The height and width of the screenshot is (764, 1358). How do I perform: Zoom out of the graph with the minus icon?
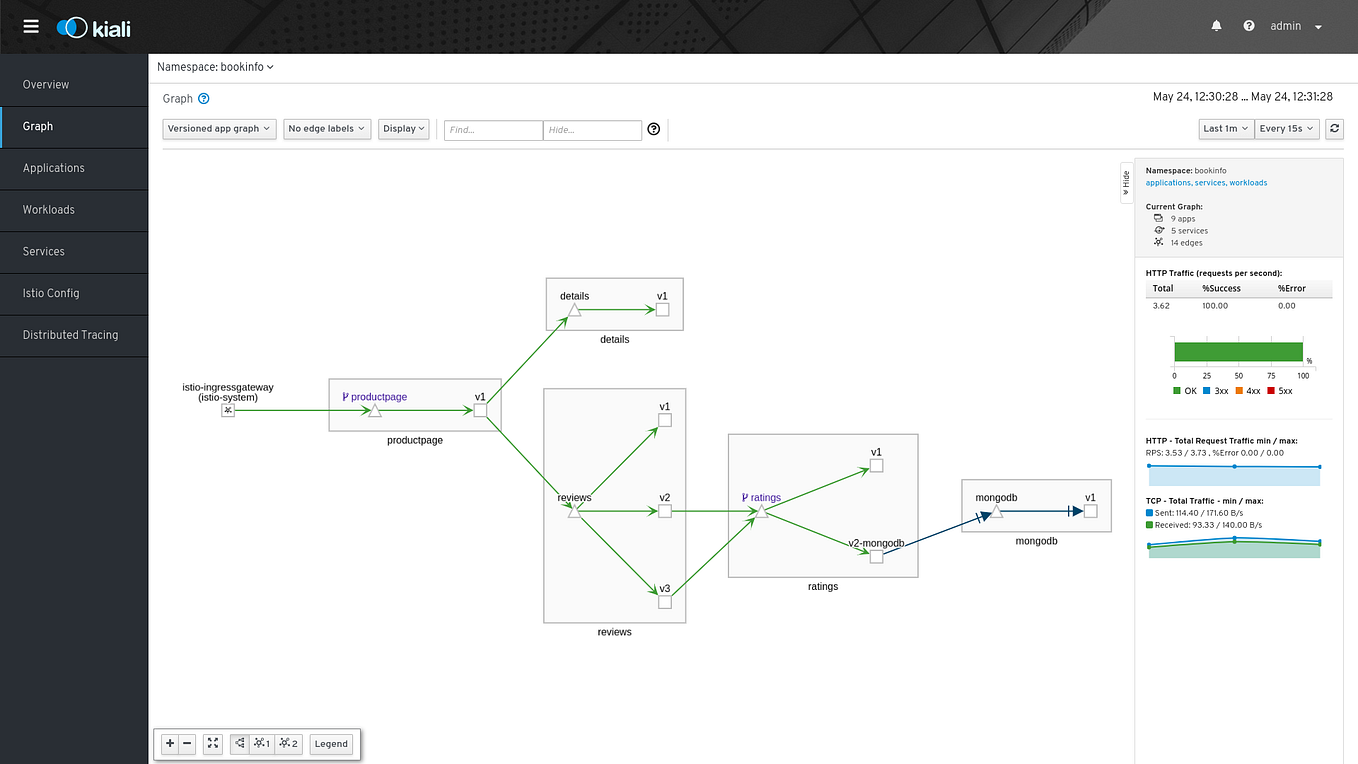[187, 743]
